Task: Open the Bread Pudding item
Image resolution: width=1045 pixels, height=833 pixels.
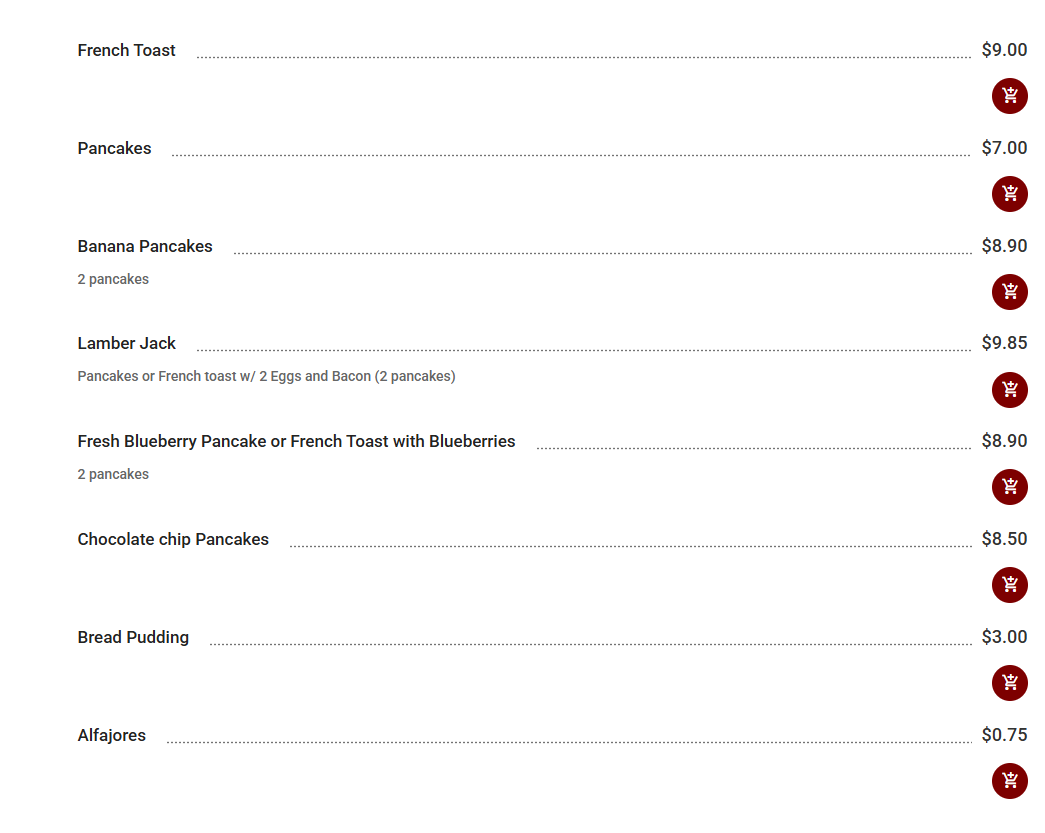Action: (133, 637)
